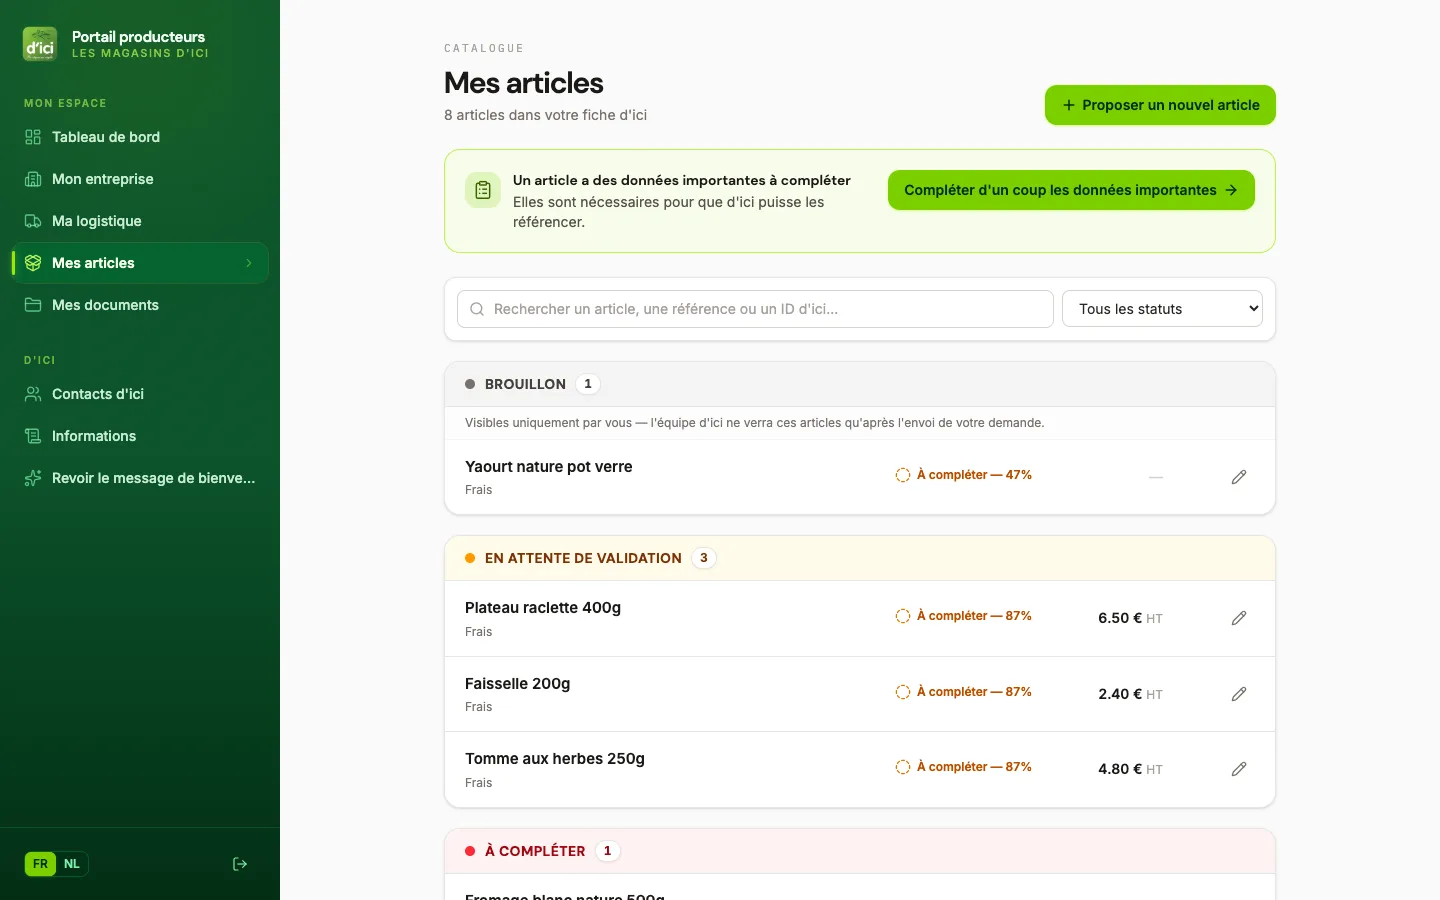Open Contacts d'ici page
This screenshot has width=1440, height=900.
140,394
